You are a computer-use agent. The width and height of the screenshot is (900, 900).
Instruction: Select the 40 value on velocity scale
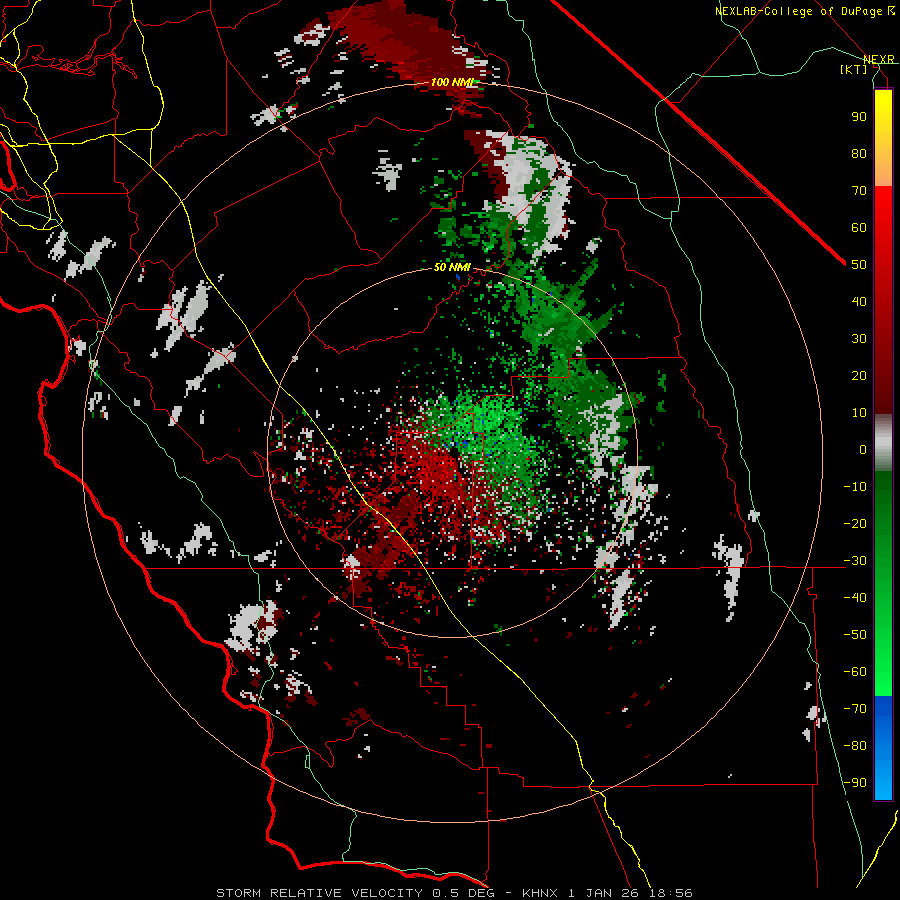pos(859,301)
